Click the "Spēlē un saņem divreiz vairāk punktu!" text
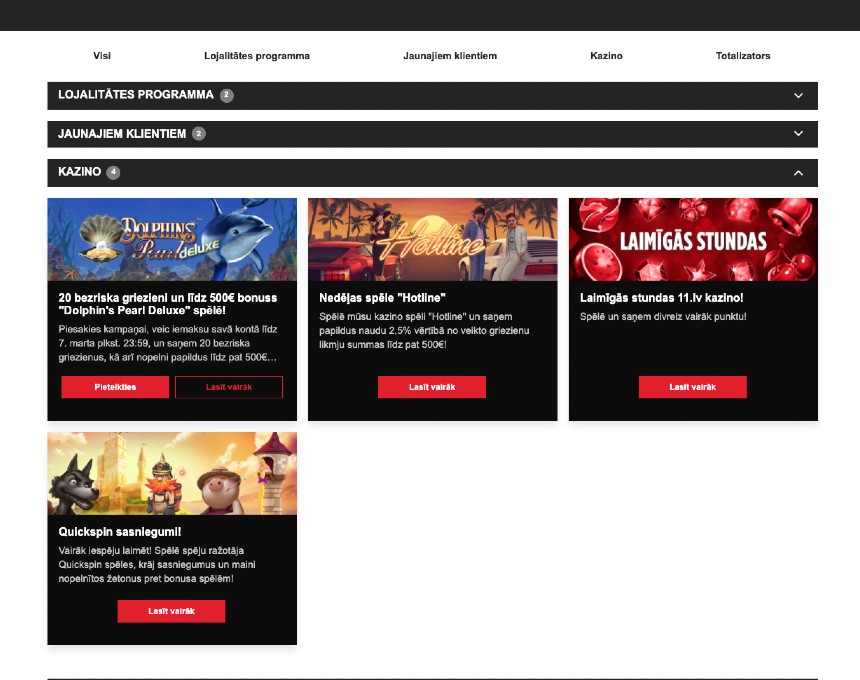The image size is (860, 680). [663, 316]
